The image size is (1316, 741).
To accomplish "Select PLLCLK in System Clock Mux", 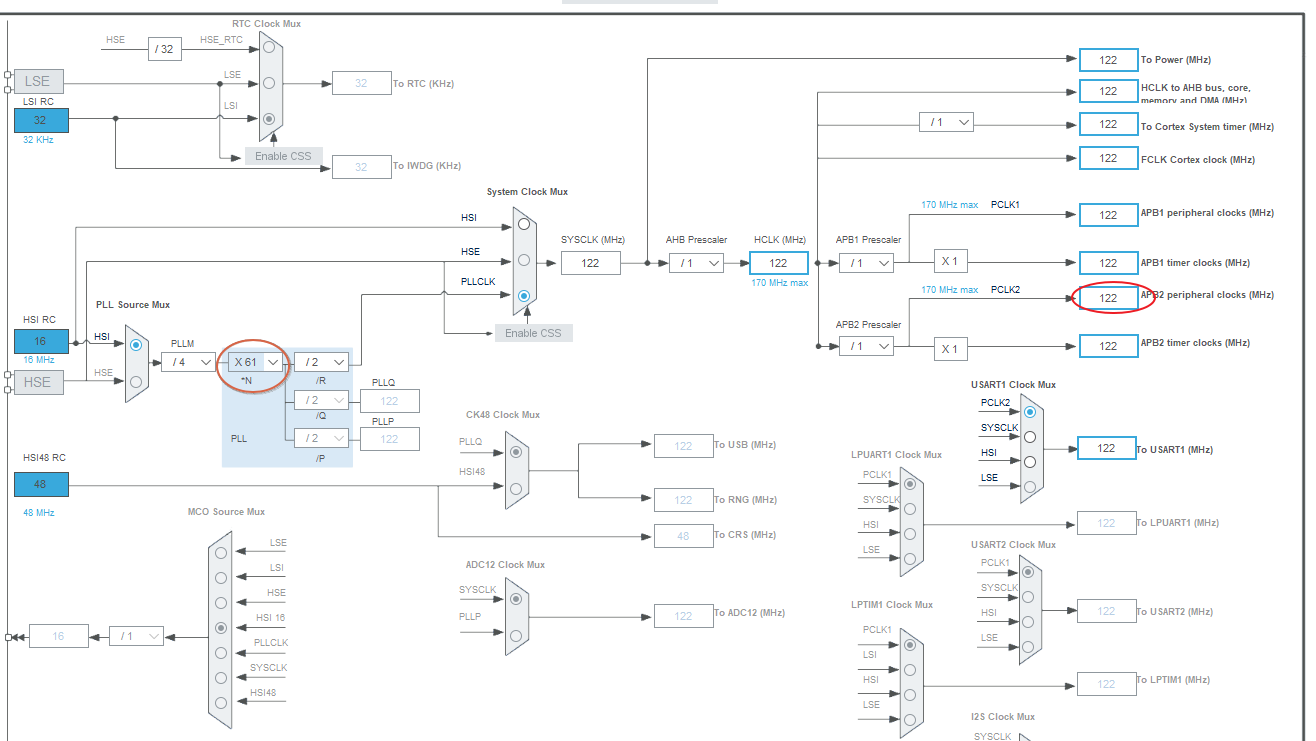I will click(x=524, y=295).
